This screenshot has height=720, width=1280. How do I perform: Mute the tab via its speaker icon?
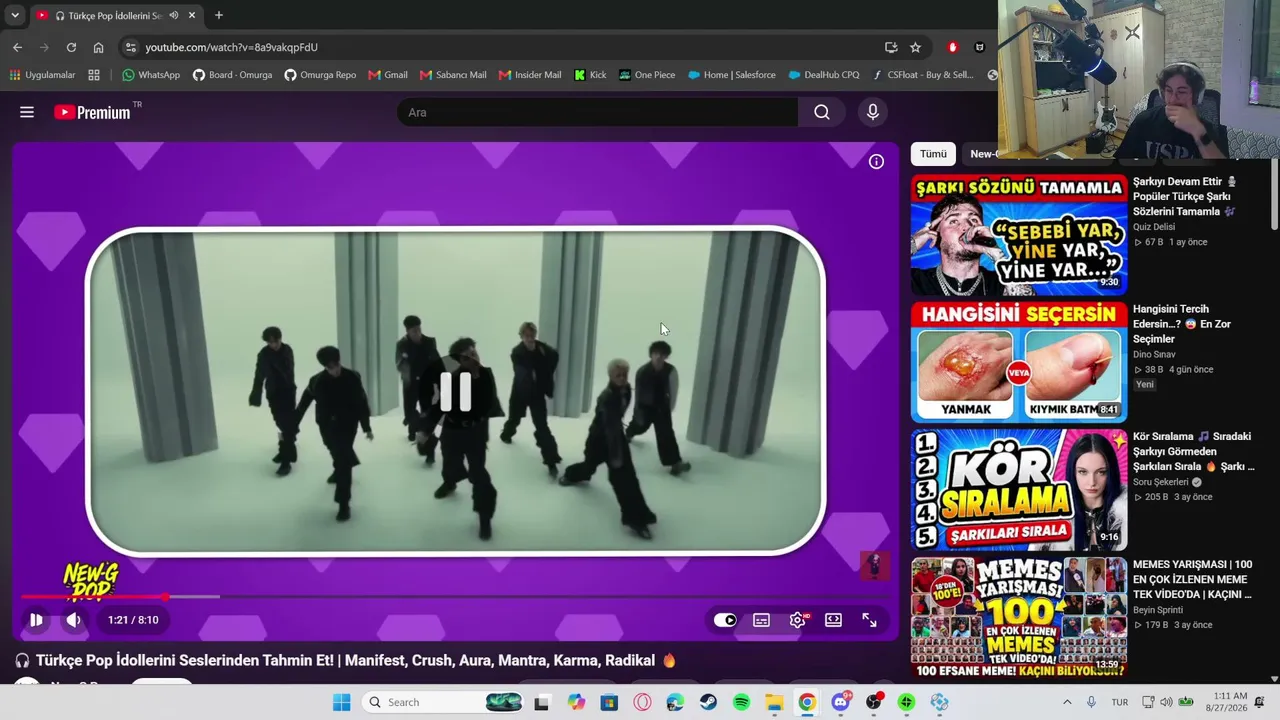(174, 15)
